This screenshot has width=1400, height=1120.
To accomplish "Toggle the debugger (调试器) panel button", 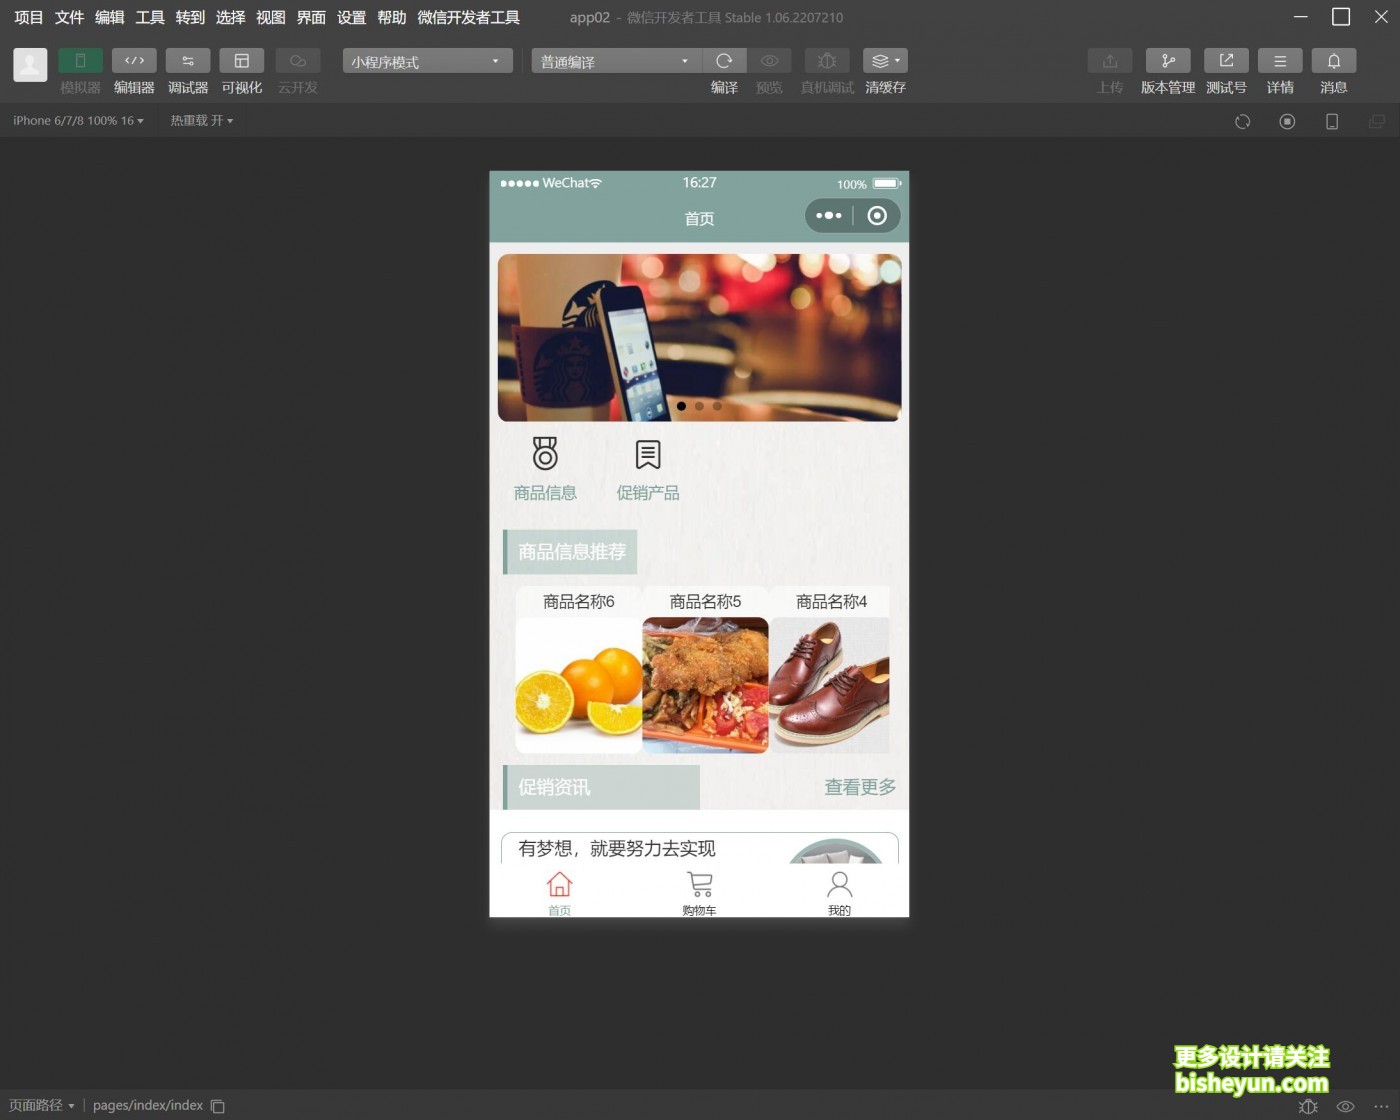I will click(188, 61).
